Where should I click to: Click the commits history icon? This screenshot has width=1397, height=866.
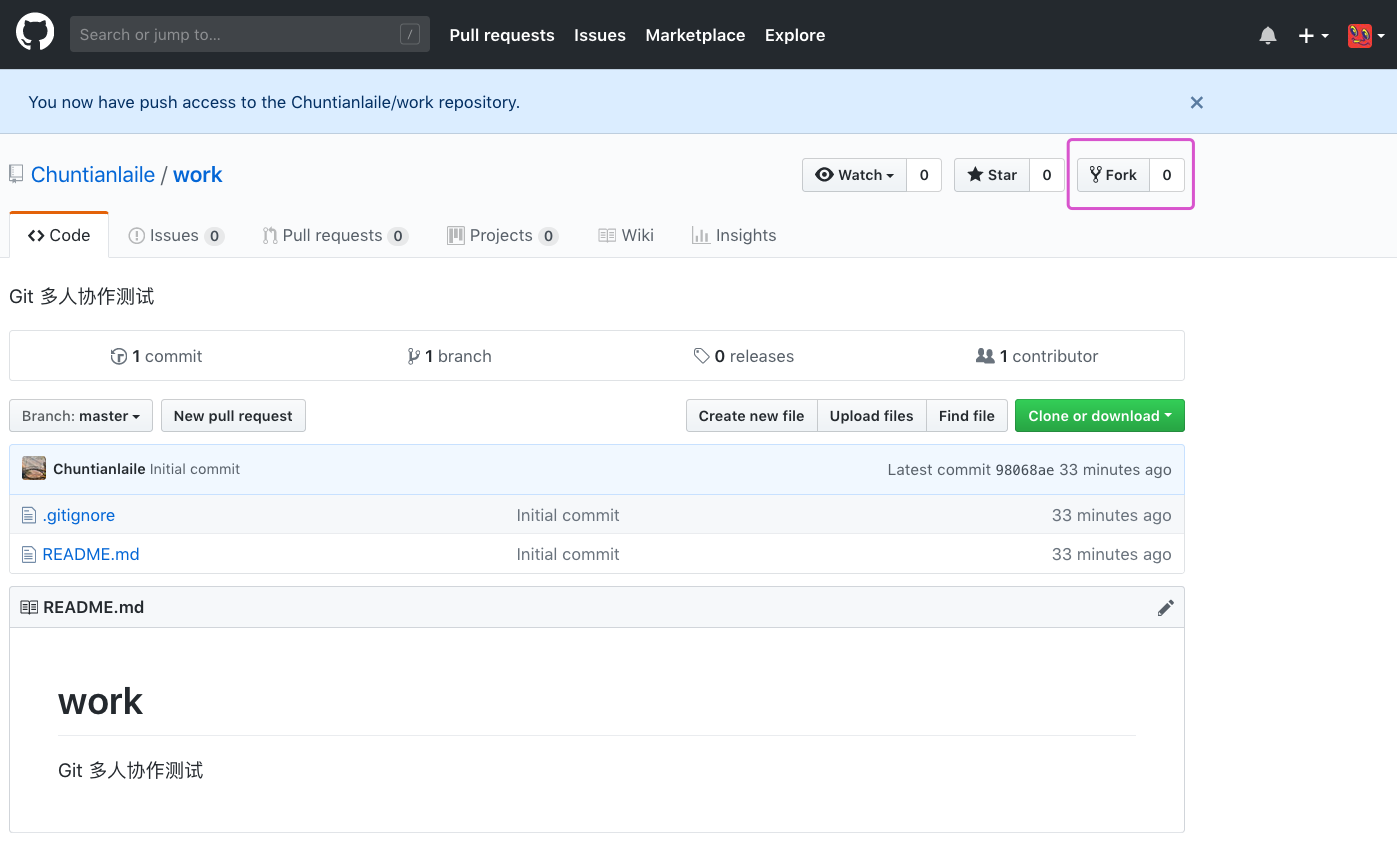pos(119,356)
